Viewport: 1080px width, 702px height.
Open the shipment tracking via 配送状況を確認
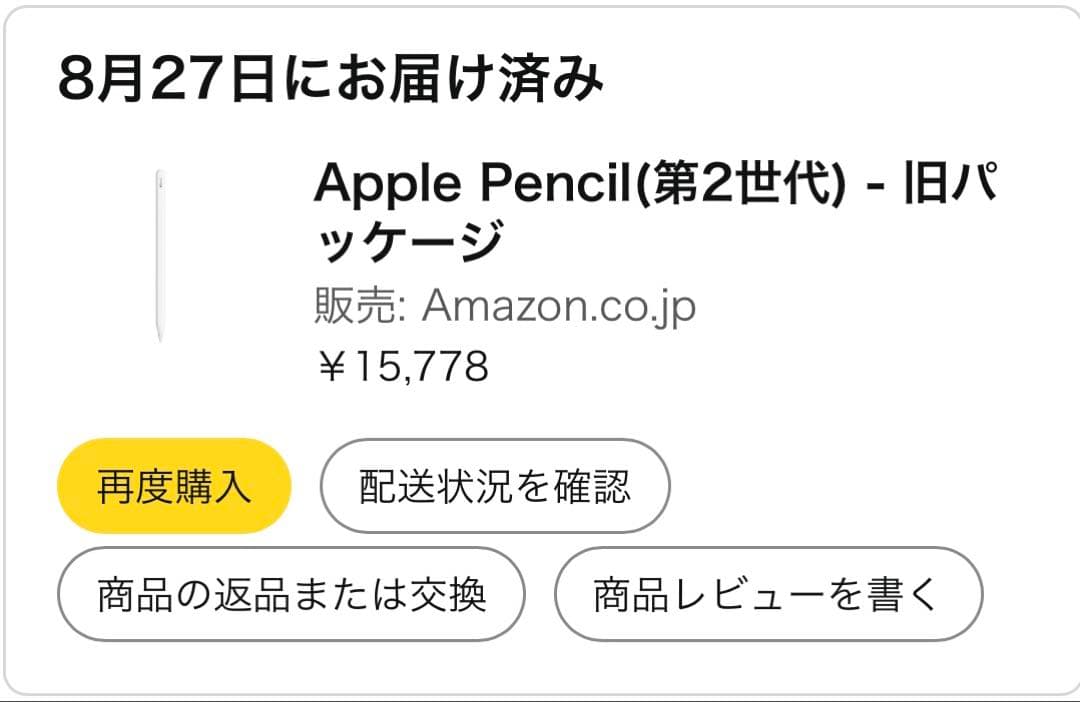(495, 484)
